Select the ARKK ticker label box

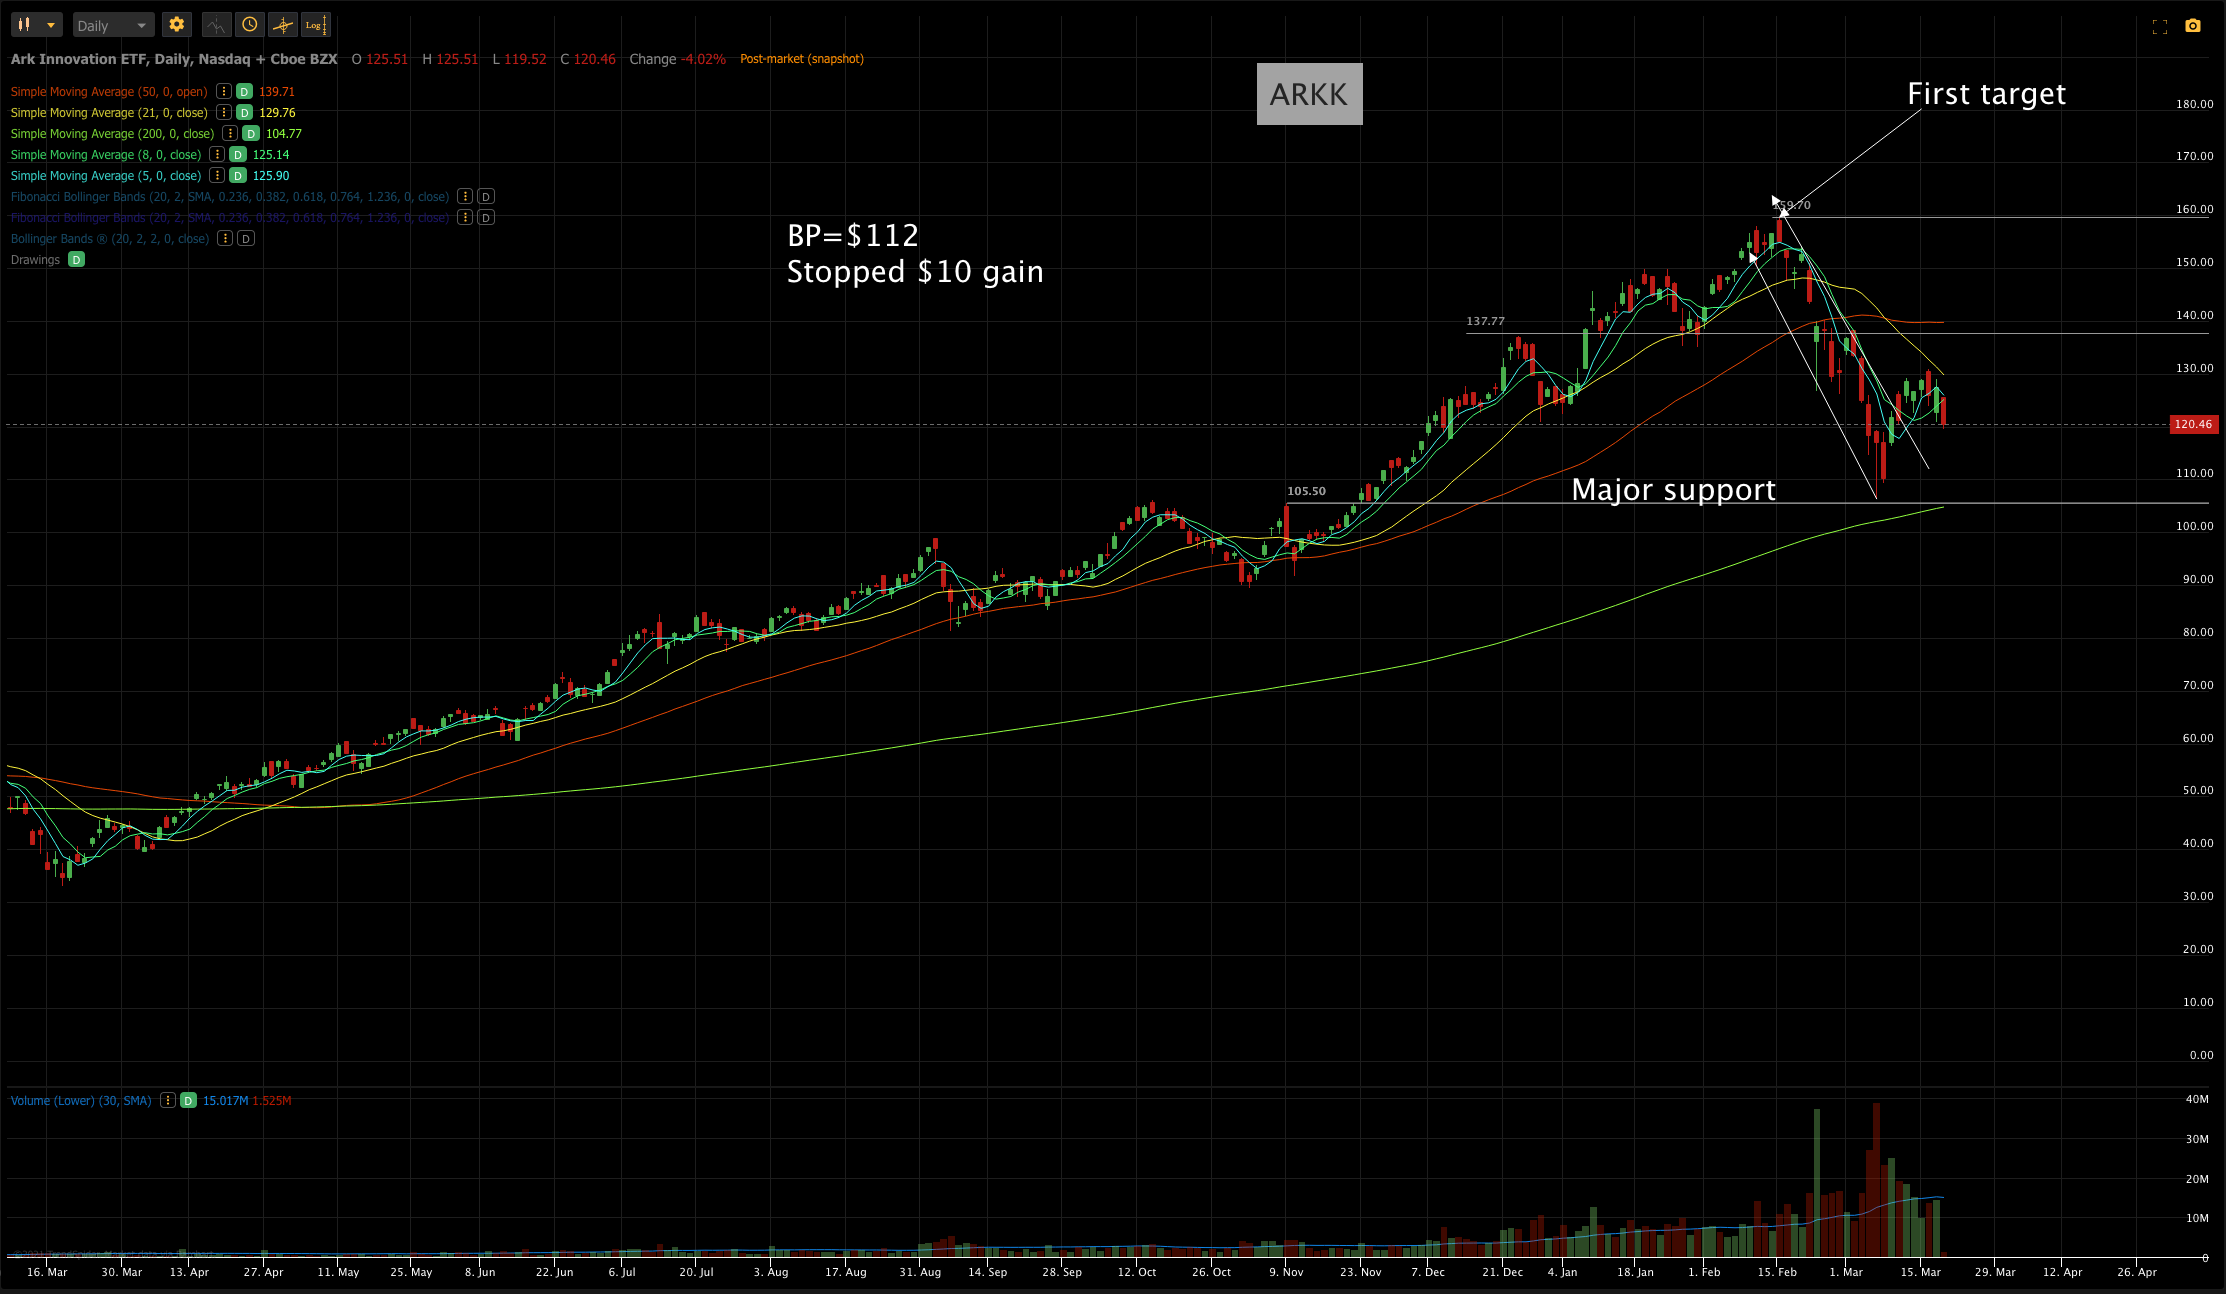click(x=1309, y=94)
